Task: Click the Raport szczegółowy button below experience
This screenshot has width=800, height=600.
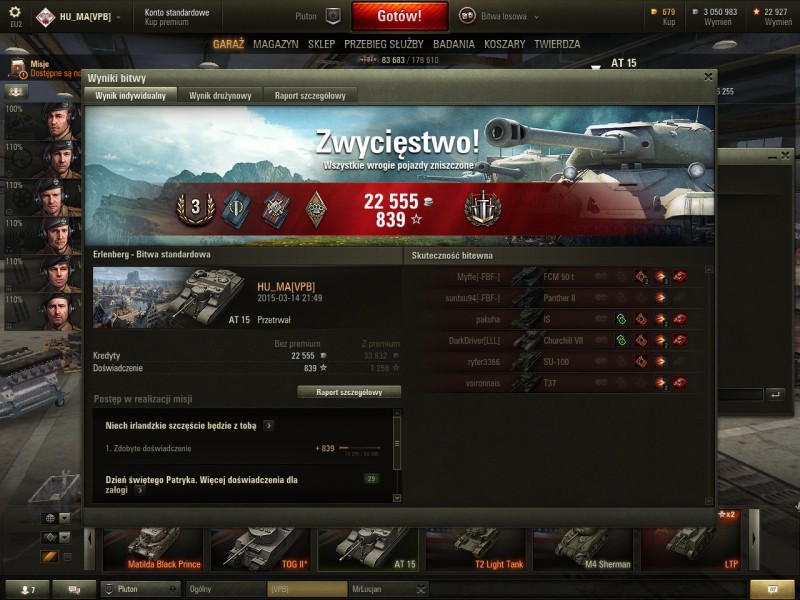Action: [349, 392]
